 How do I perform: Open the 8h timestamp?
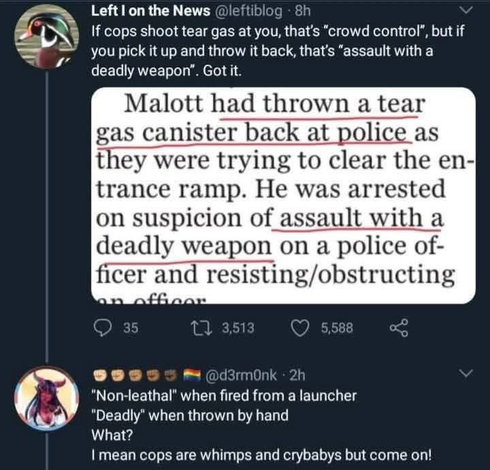point(303,11)
